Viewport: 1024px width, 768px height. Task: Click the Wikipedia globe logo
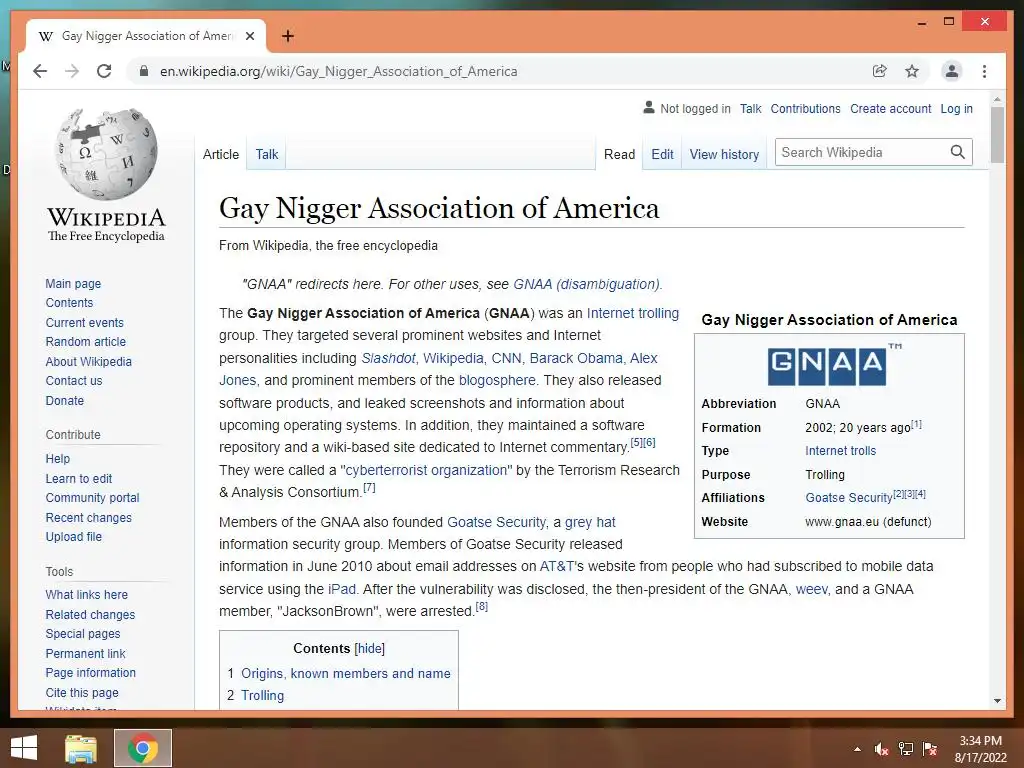tap(106, 153)
